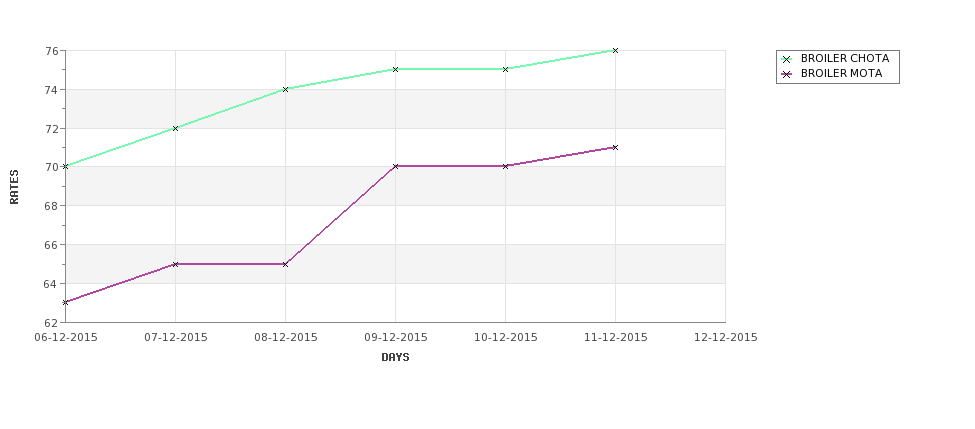This screenshot has height=429, width=975.
Task: Select BROILER CHOTA point on 06-12-2015
Action: click(x=65, y=167)
